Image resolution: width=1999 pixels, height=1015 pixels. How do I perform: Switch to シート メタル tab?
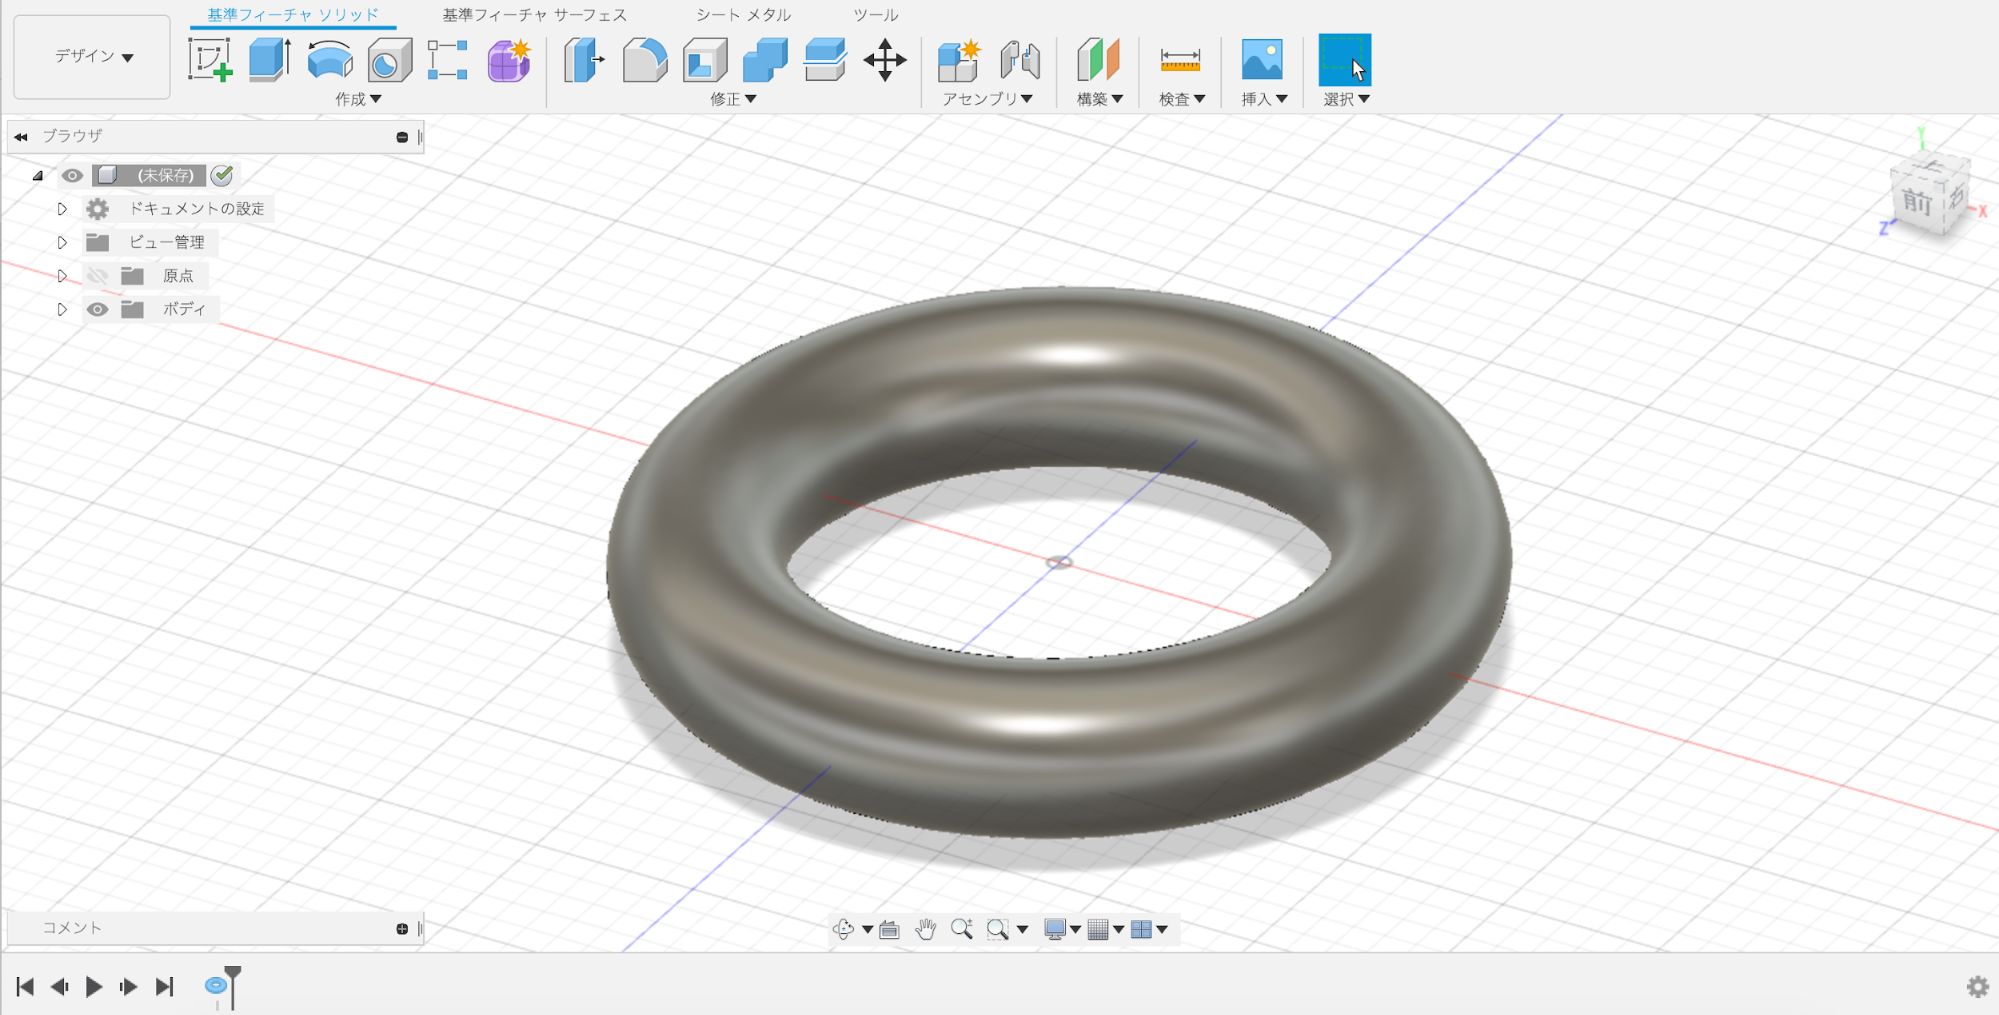[743, 15]
